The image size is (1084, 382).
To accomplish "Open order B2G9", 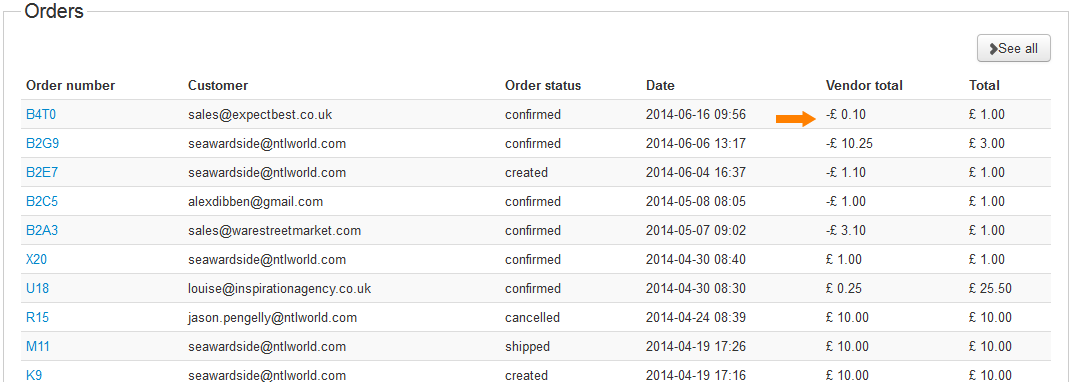I will (43, 144).
